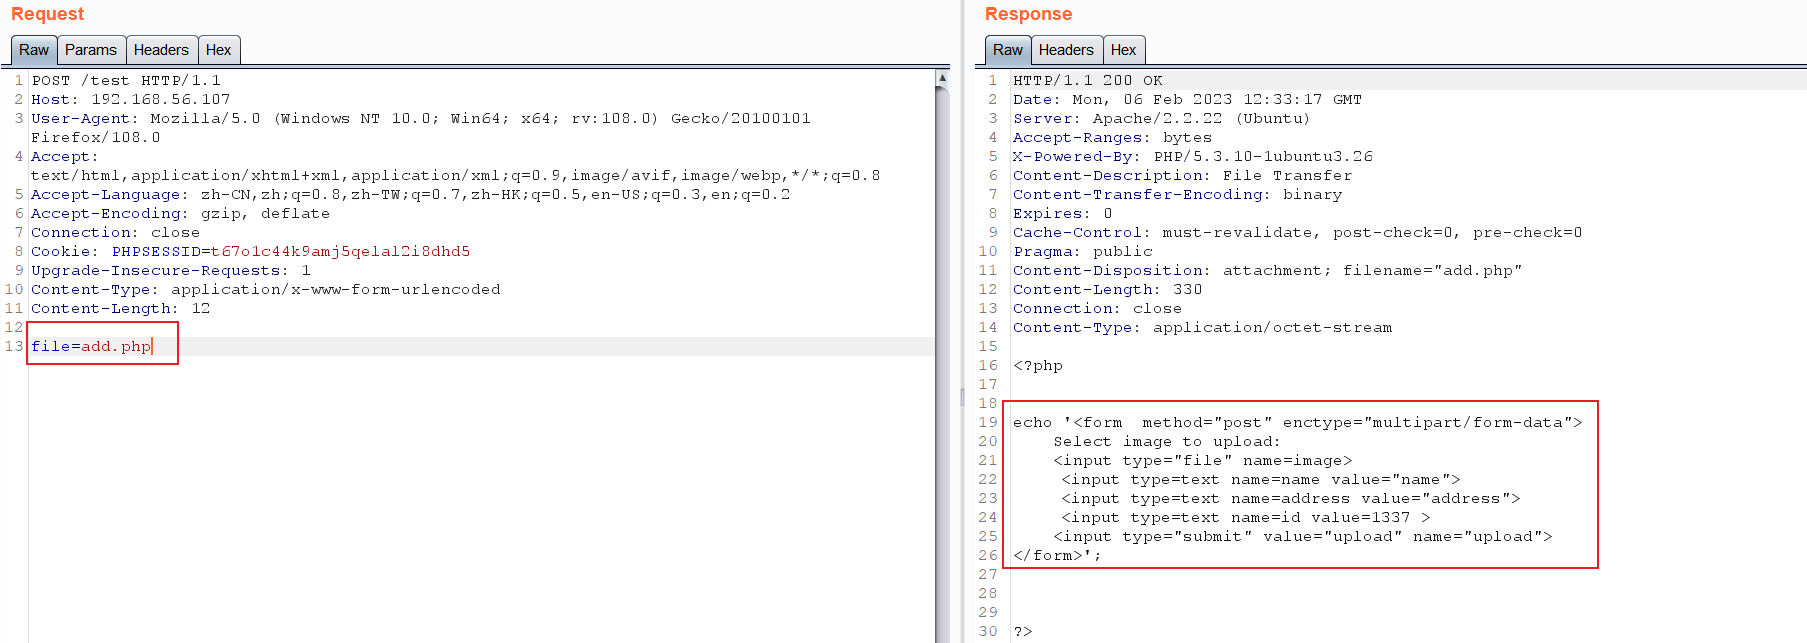Click the request pane vertical scrollbar track
Screen dimensions: 1807x643
(x=942, y=400)
